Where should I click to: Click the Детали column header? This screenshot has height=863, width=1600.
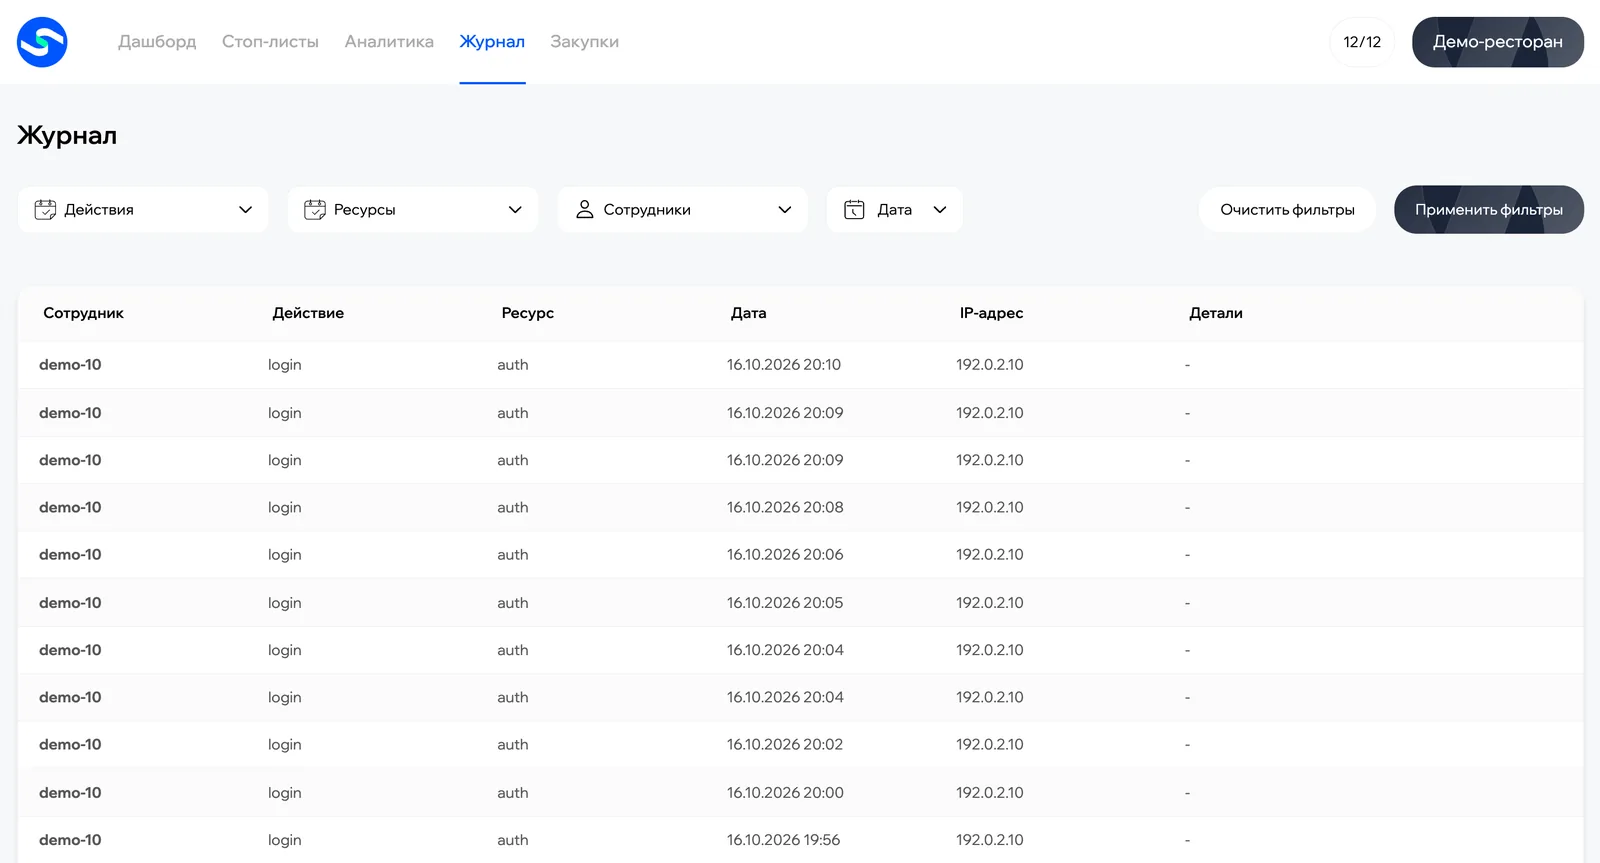point(1216,313)
